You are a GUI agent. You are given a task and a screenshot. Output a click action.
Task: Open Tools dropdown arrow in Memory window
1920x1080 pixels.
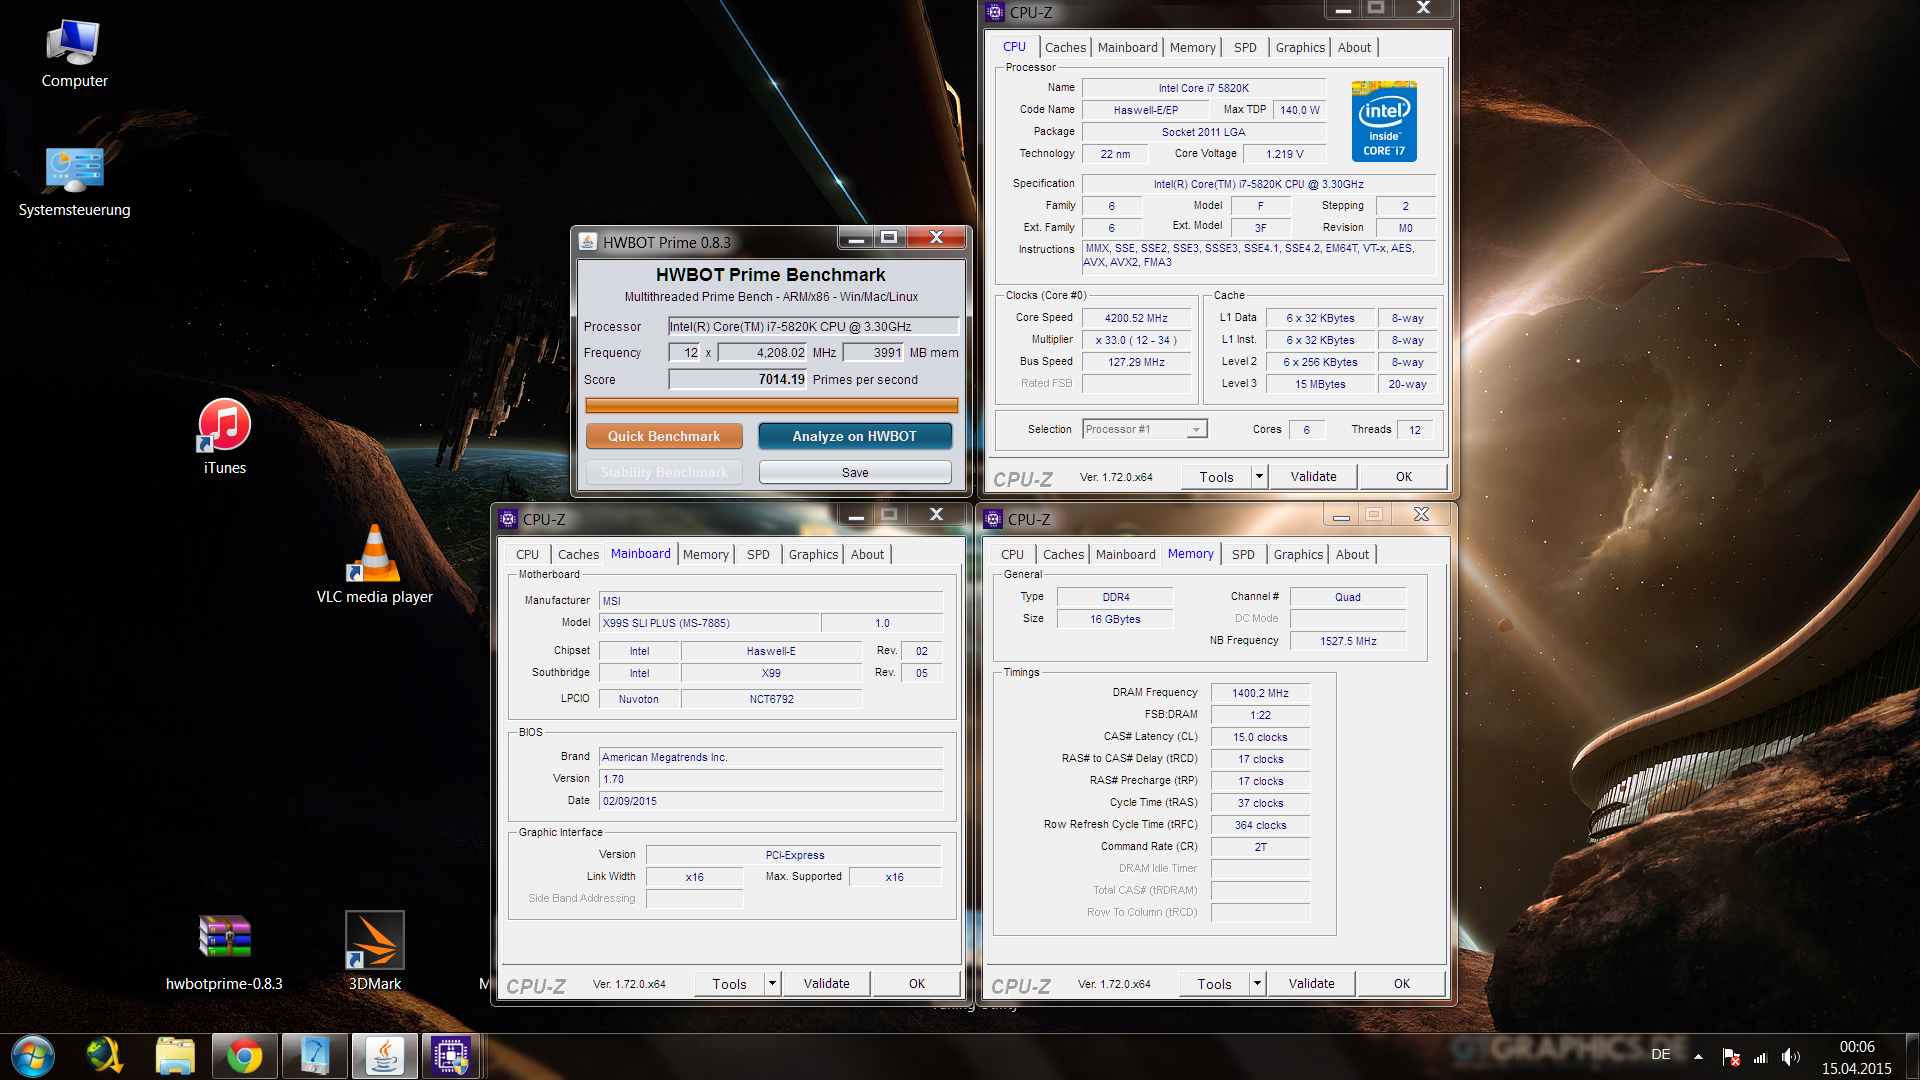pos(1257,983)
